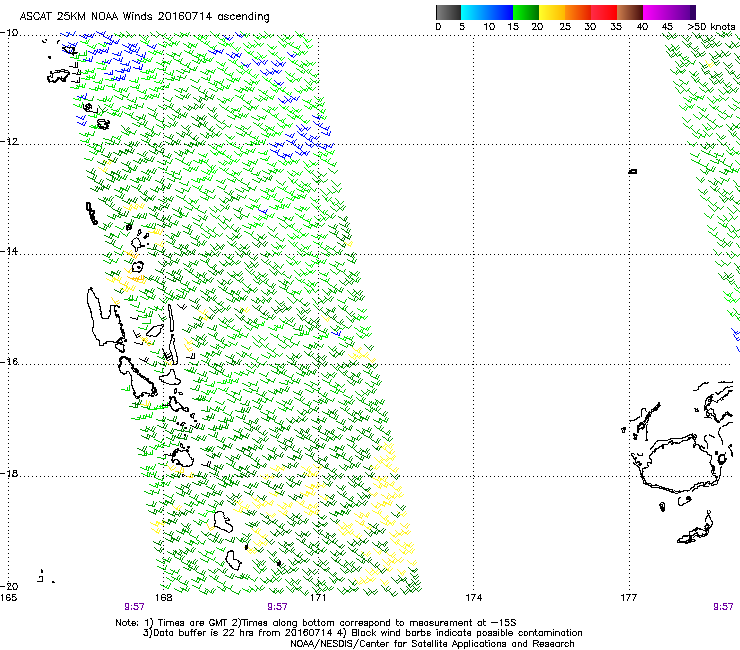Click the purple '9:57' time at the right edge
Image resolution: width=740 pixels, height=650 pixels.
tap(723, 607)
